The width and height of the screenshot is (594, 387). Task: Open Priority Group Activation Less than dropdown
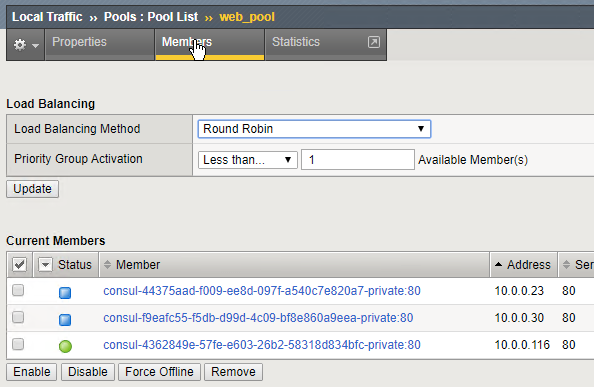point(247,159)
